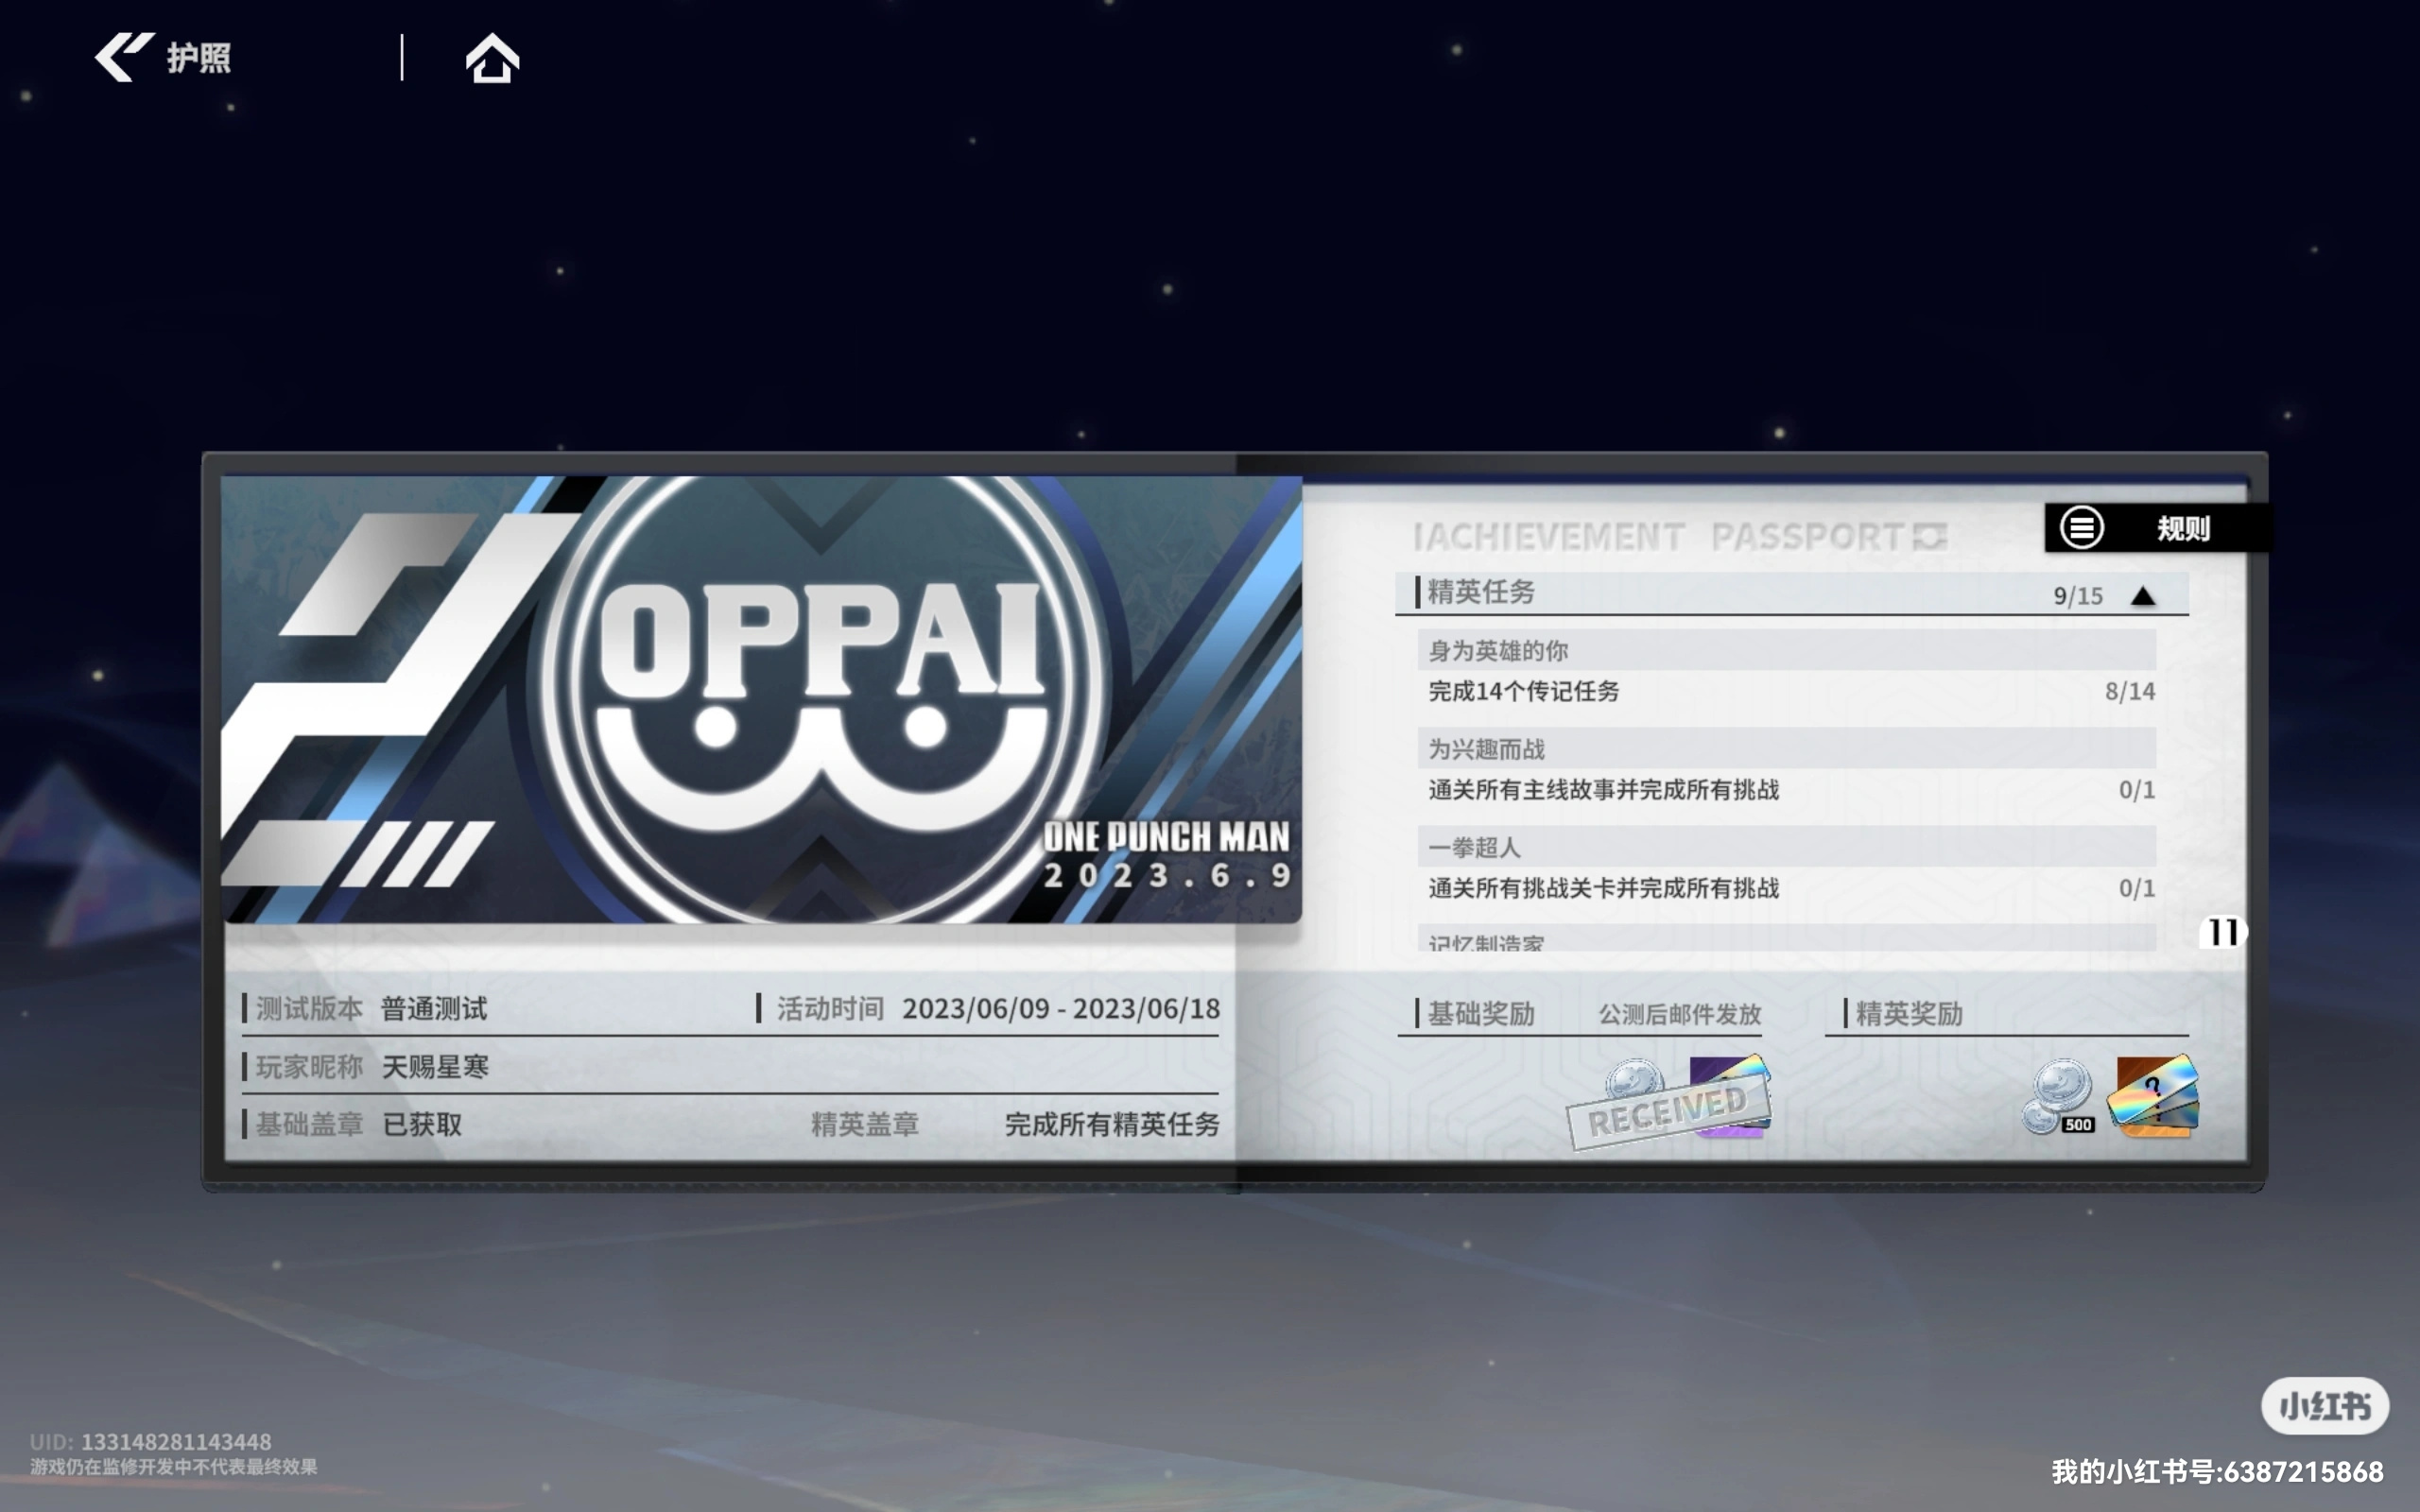Click the 完成14个传记任务 task row
The width and height of the screenshot is (2420, 1512).
[1787, 691]
